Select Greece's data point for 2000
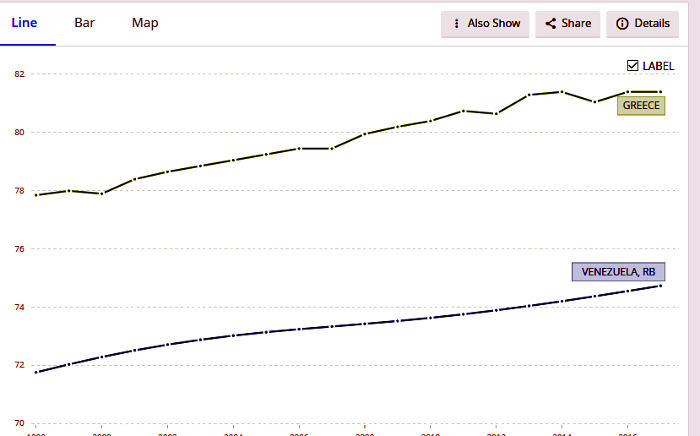Image resolution: width=700 pixels, height=436 pixels. pos(103,193)
